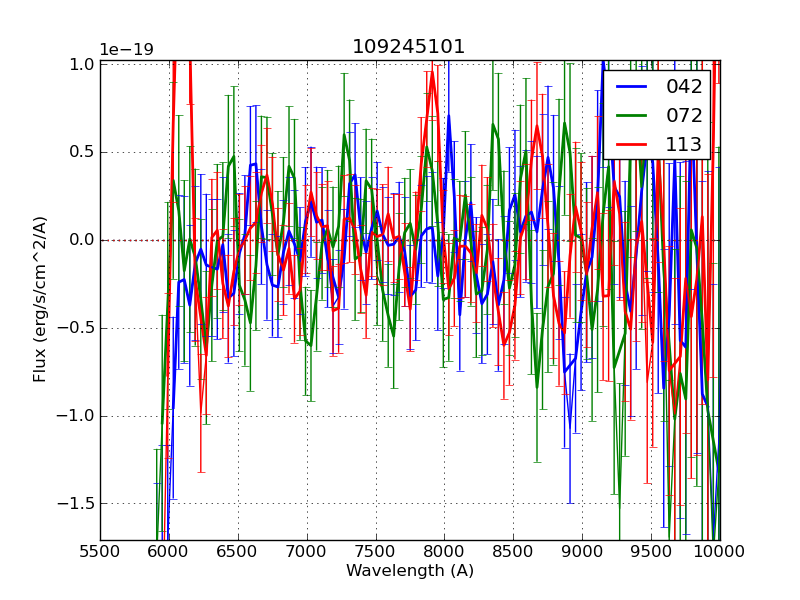Click the 1.0 y-axis tick label
The width and height of the screenshot is (800, 600).
[x=82, y=65]
